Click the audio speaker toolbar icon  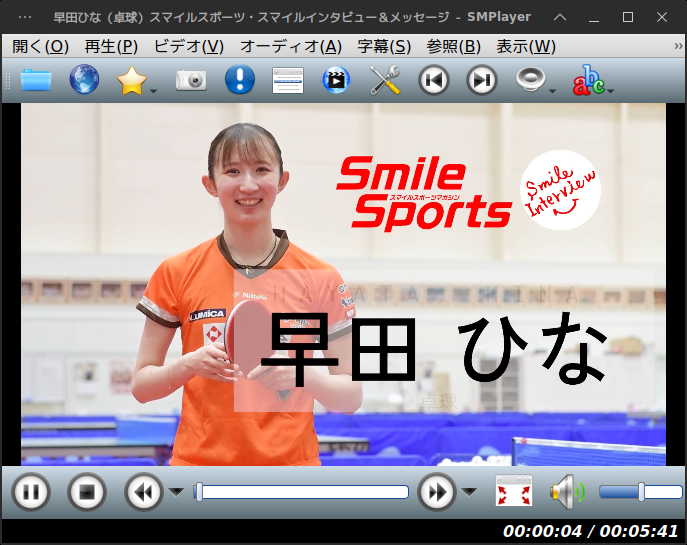click(530, 80)
